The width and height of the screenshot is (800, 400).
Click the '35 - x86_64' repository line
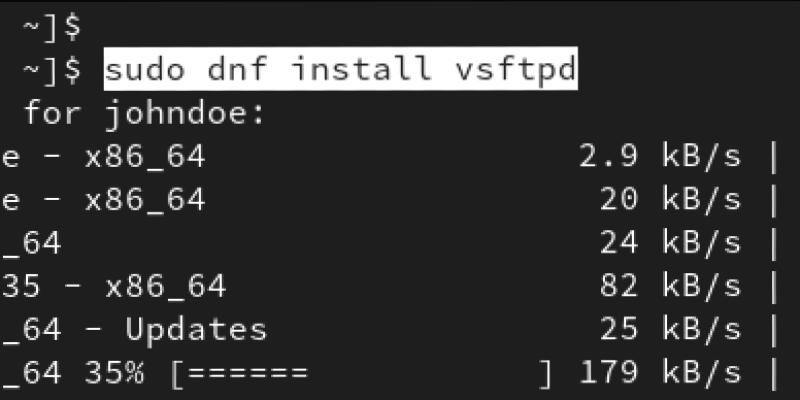[113, 287]
